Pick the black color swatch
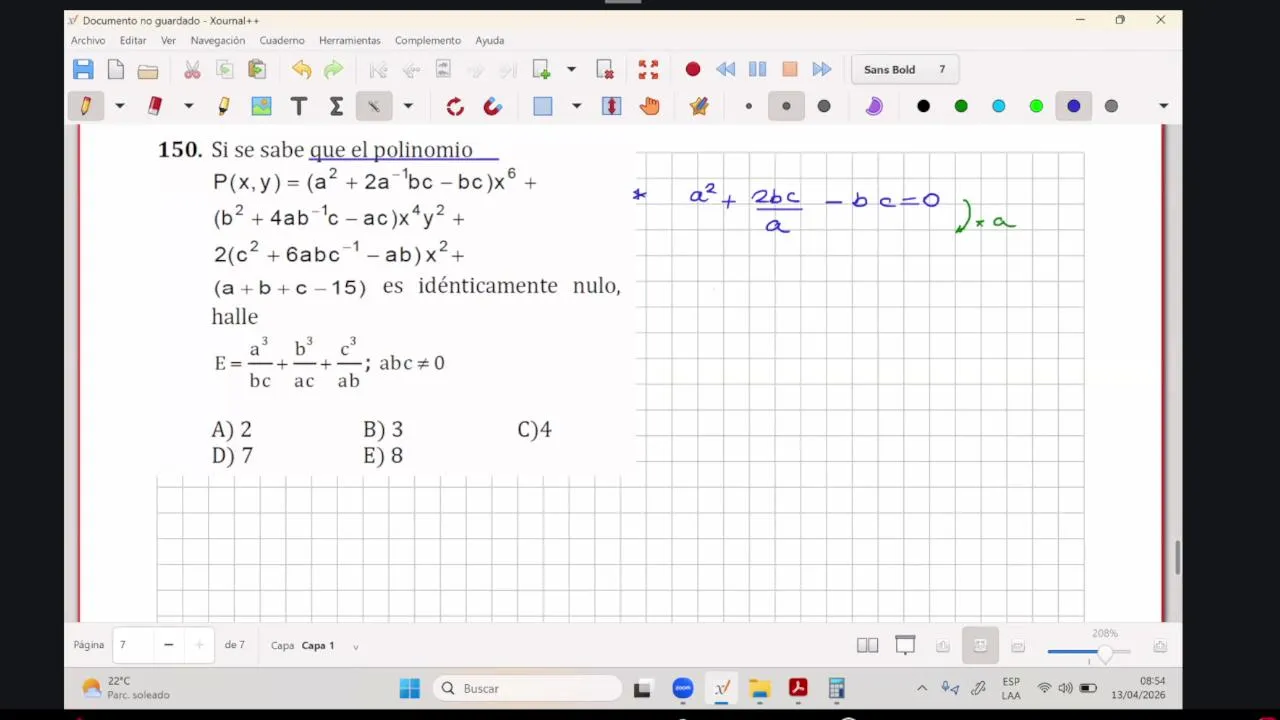Screen dimensions: 1280x720 (x=923, y=106)
